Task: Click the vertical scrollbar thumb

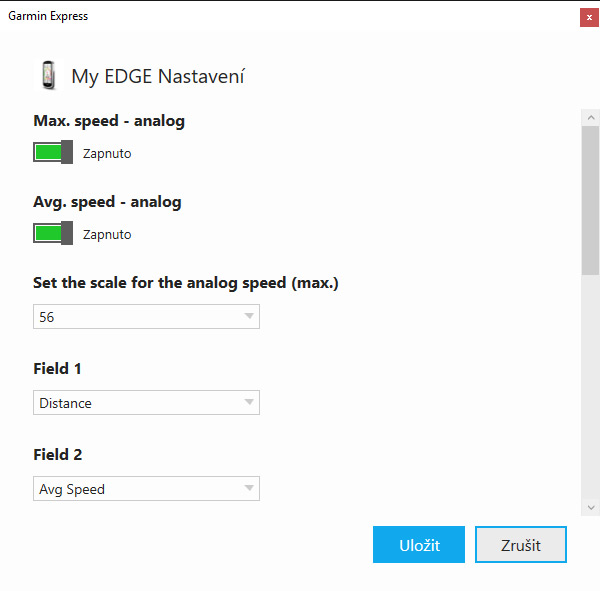Action: pyautogui.click(x=590, y=201)
